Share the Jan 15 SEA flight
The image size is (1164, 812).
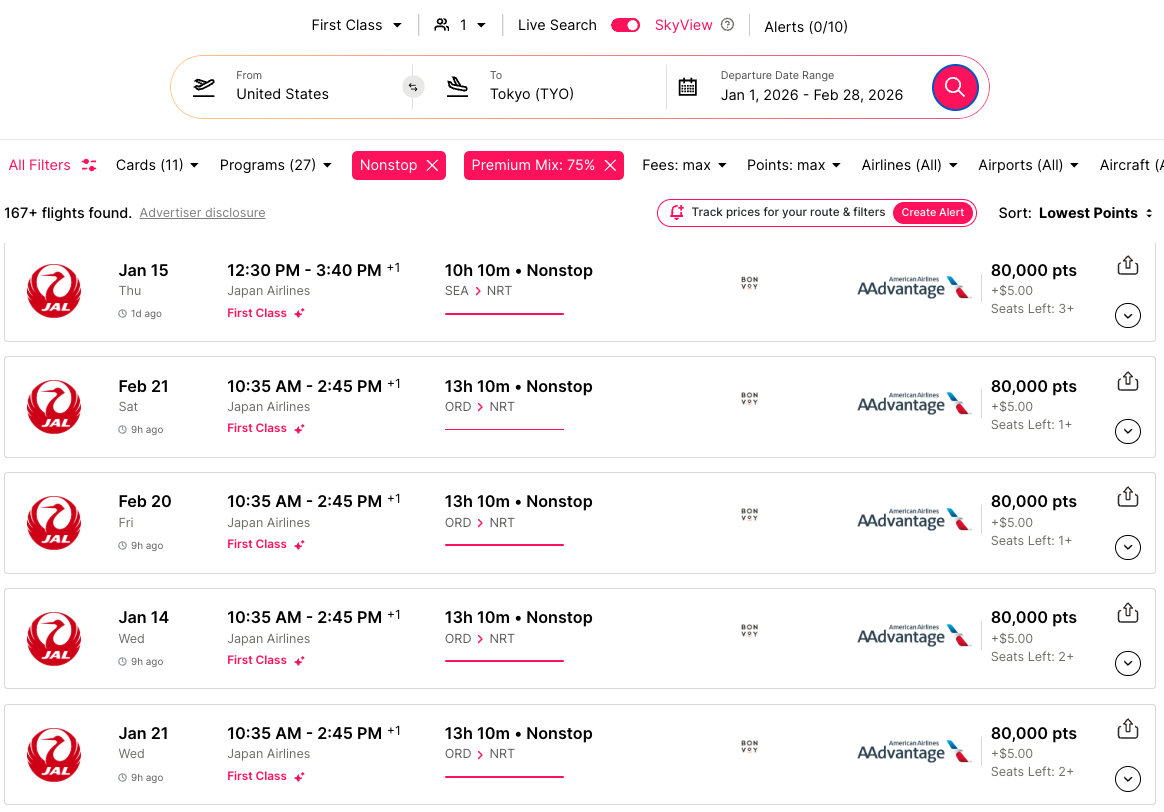point(1128,265)
